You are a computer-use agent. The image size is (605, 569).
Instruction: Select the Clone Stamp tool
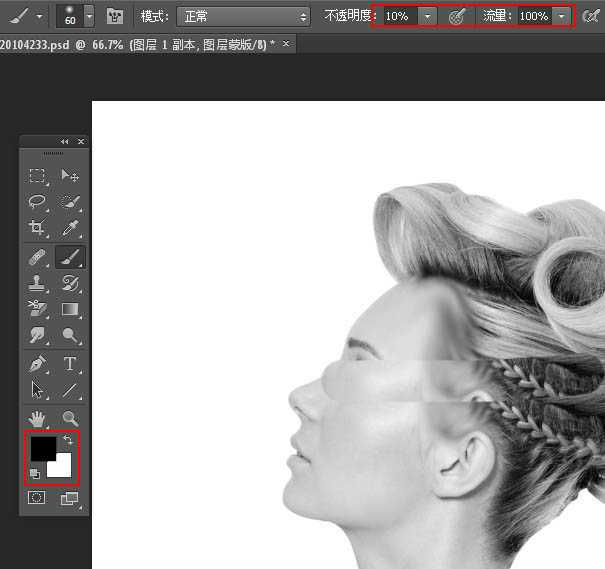37,284
